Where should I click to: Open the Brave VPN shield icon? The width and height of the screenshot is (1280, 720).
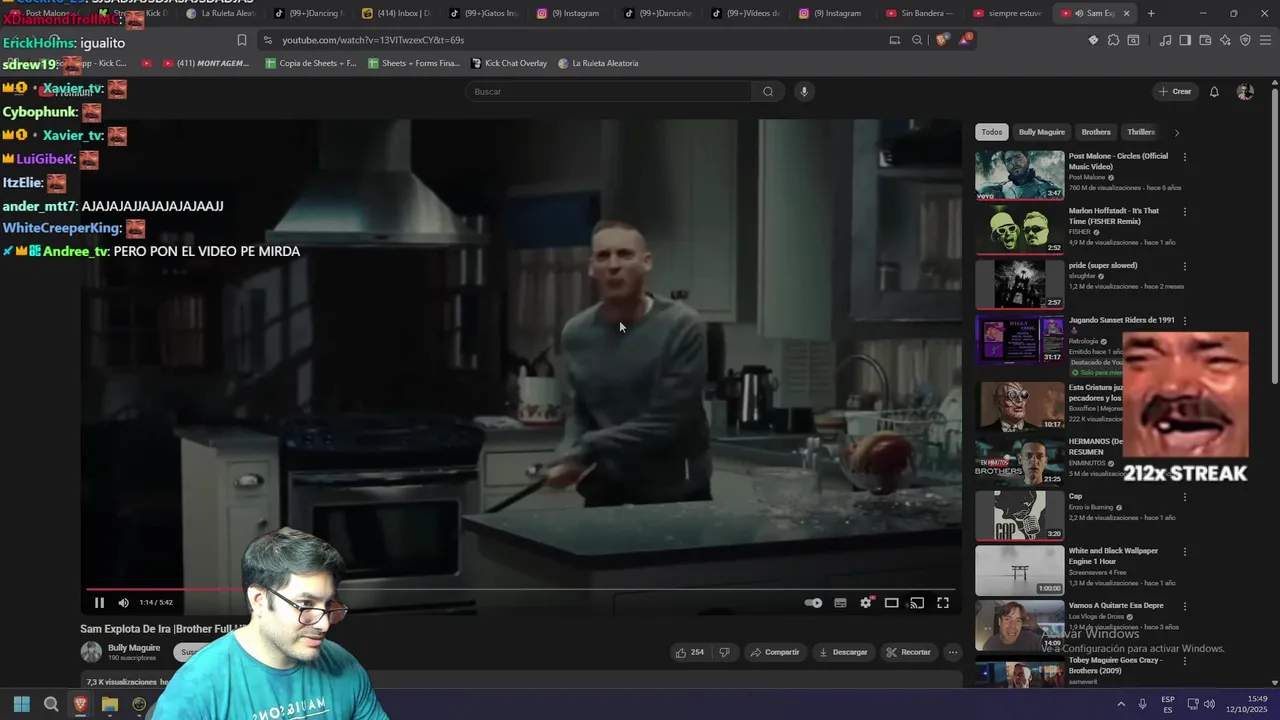(x=1245, y=40)
